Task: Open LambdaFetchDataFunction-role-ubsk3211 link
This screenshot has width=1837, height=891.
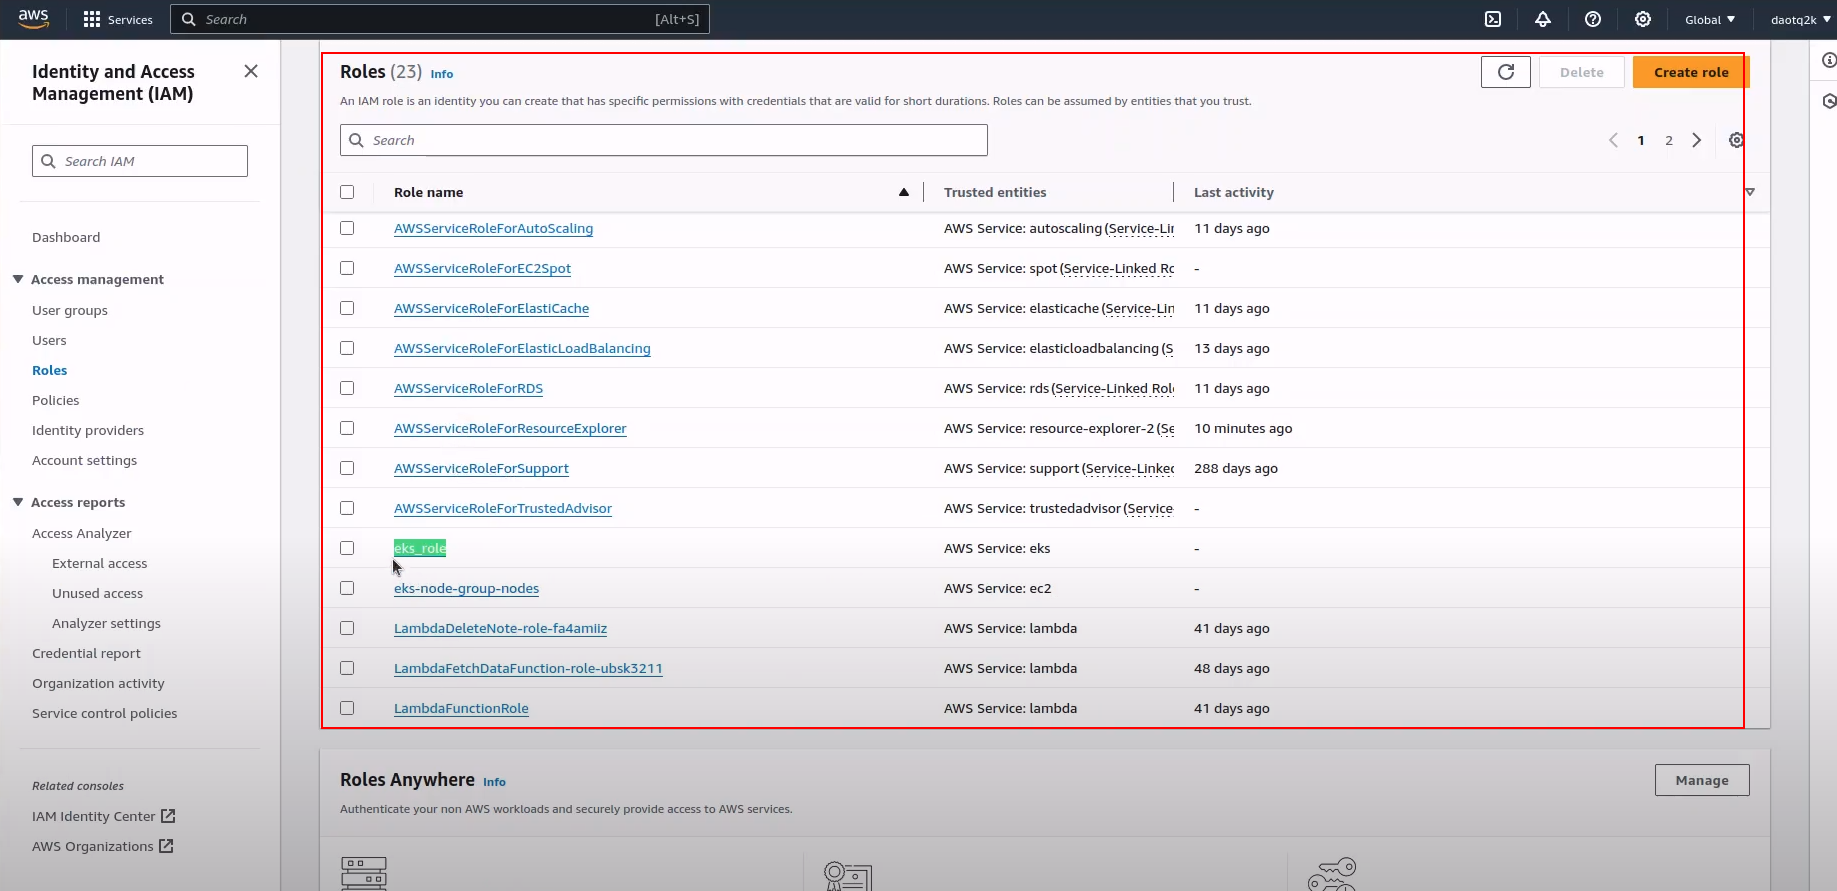Action: tap(528, 668)
